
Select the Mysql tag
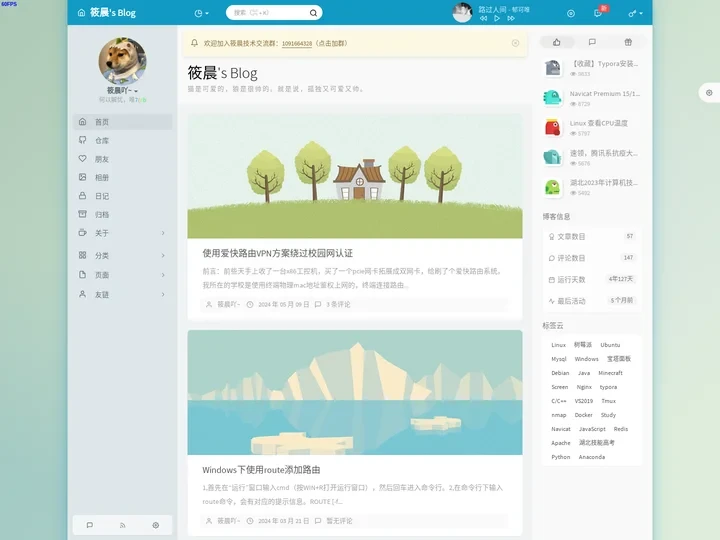559,359
